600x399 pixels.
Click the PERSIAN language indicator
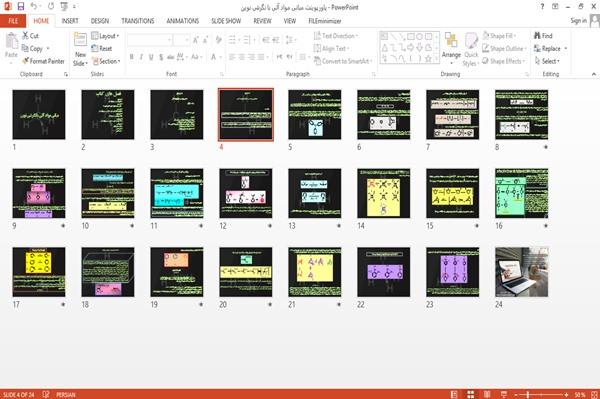66,395
